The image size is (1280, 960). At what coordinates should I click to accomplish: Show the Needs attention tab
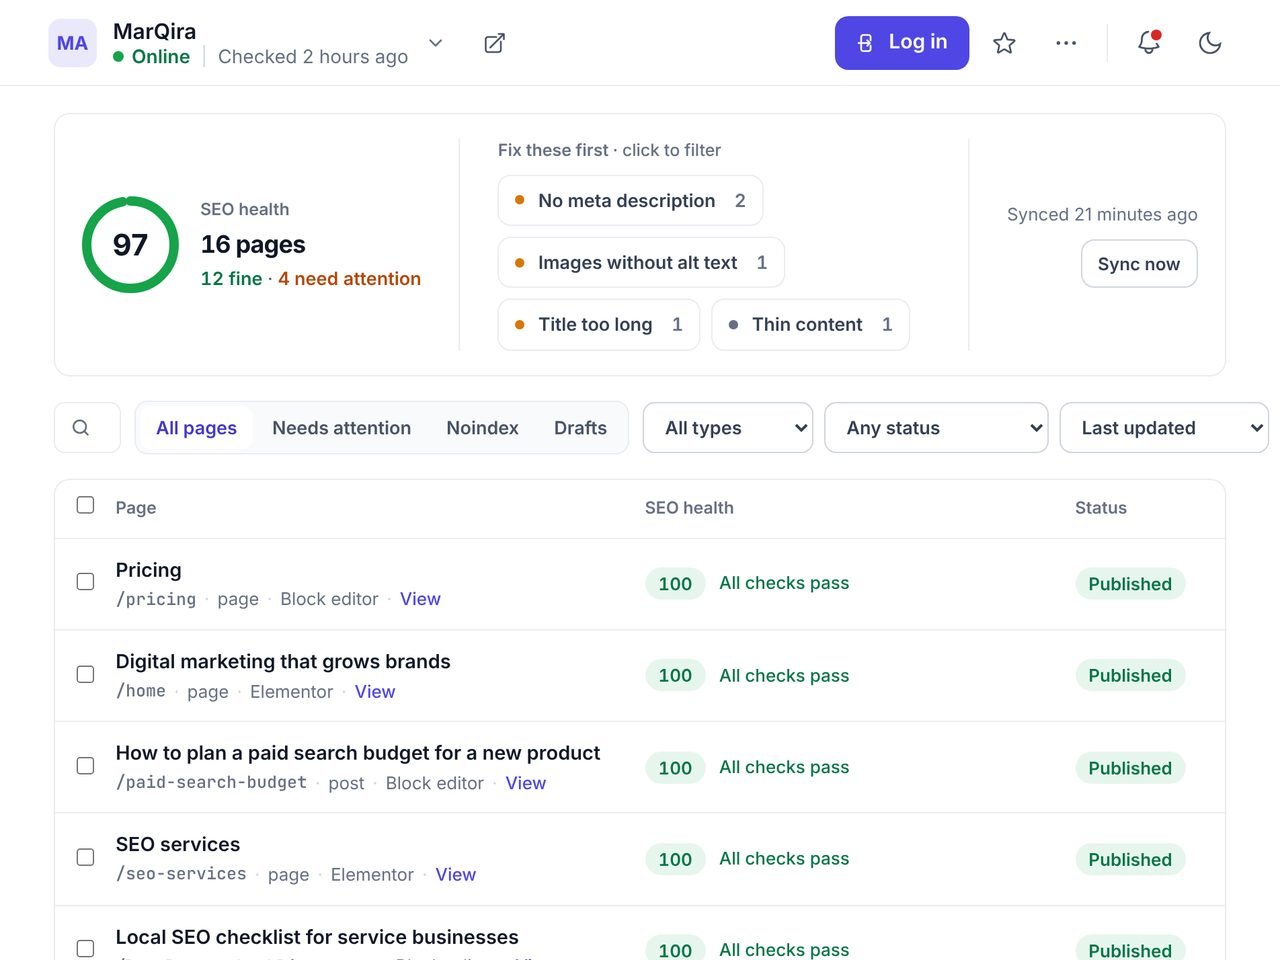pyautogui.click(x=342, y=428)
